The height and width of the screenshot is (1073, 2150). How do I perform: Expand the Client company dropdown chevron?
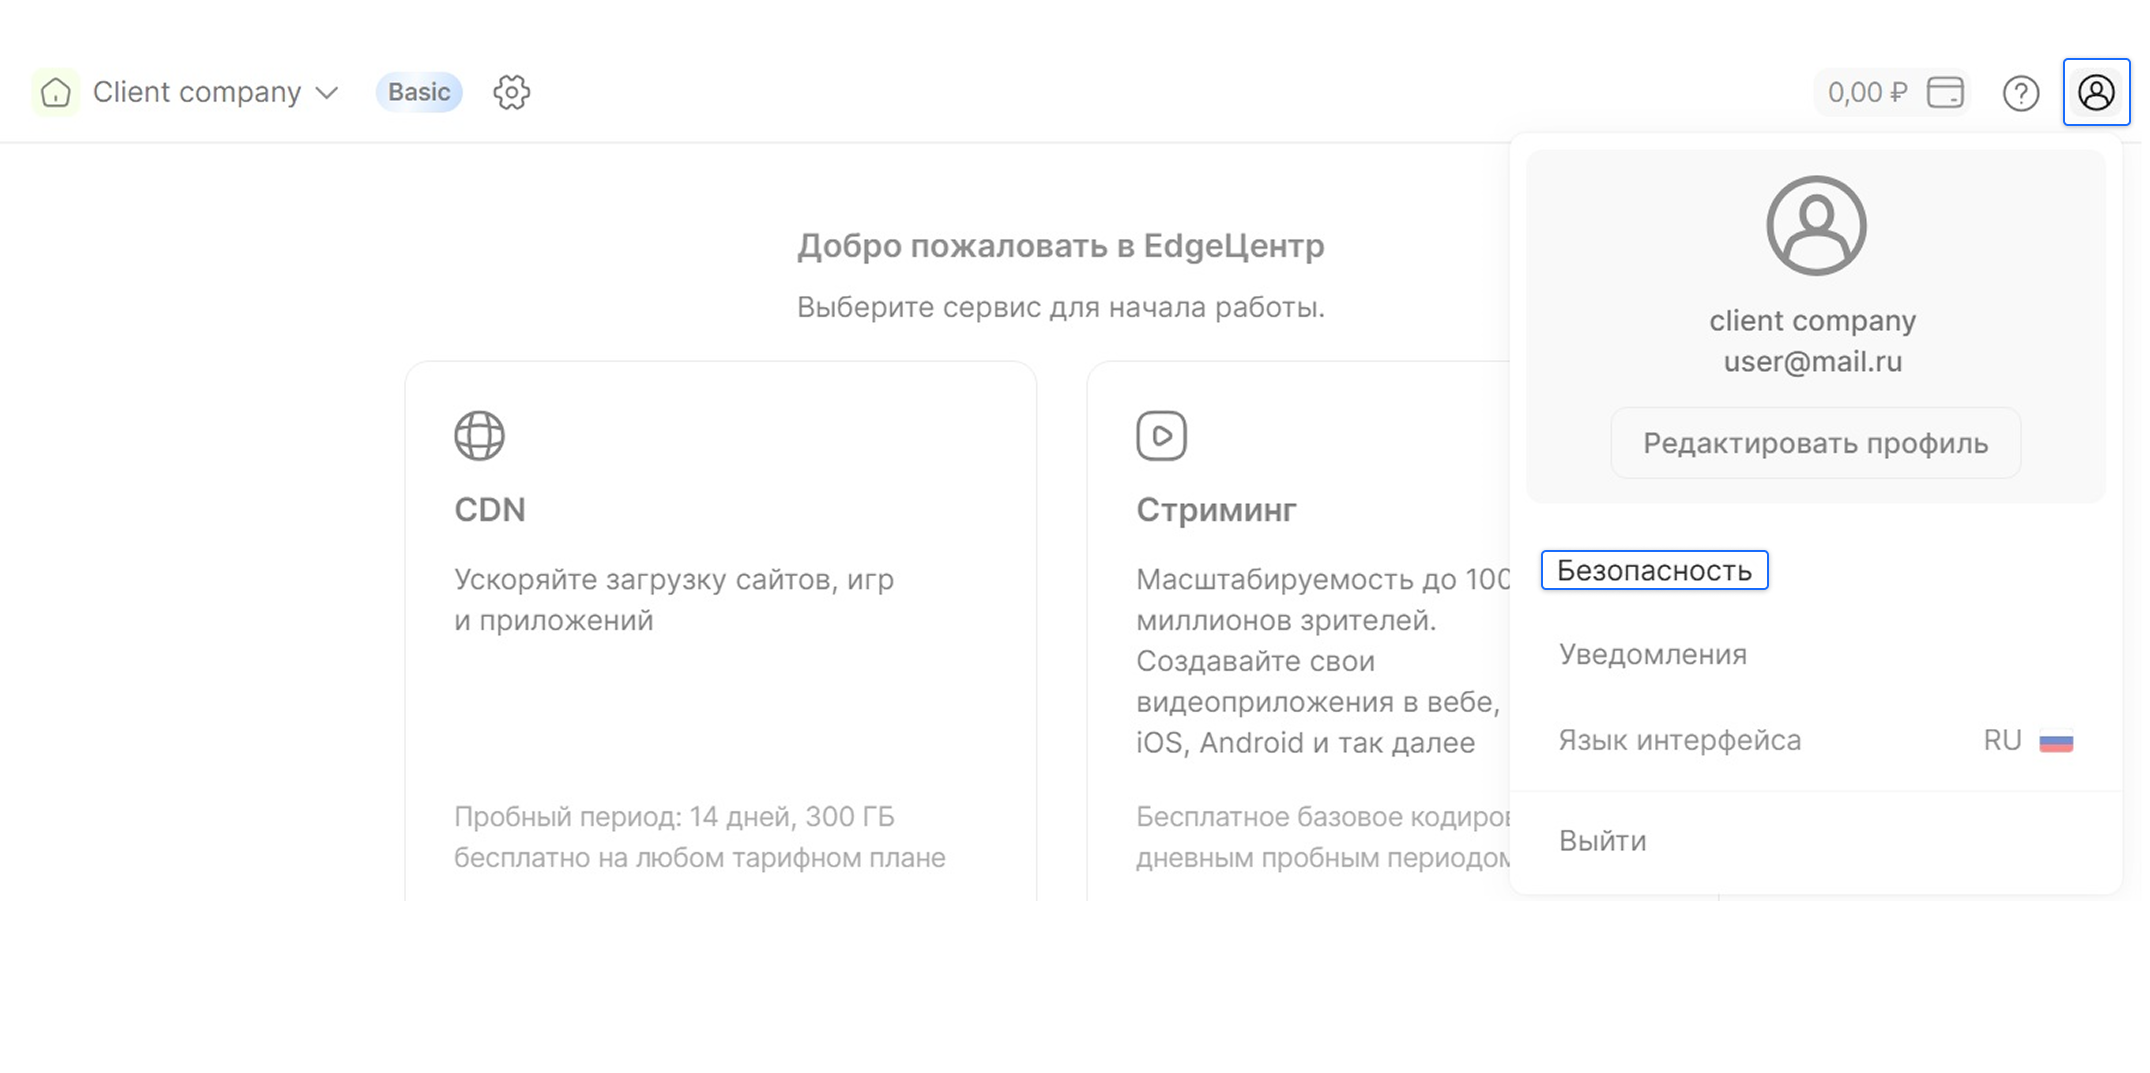tap(327, 93)
